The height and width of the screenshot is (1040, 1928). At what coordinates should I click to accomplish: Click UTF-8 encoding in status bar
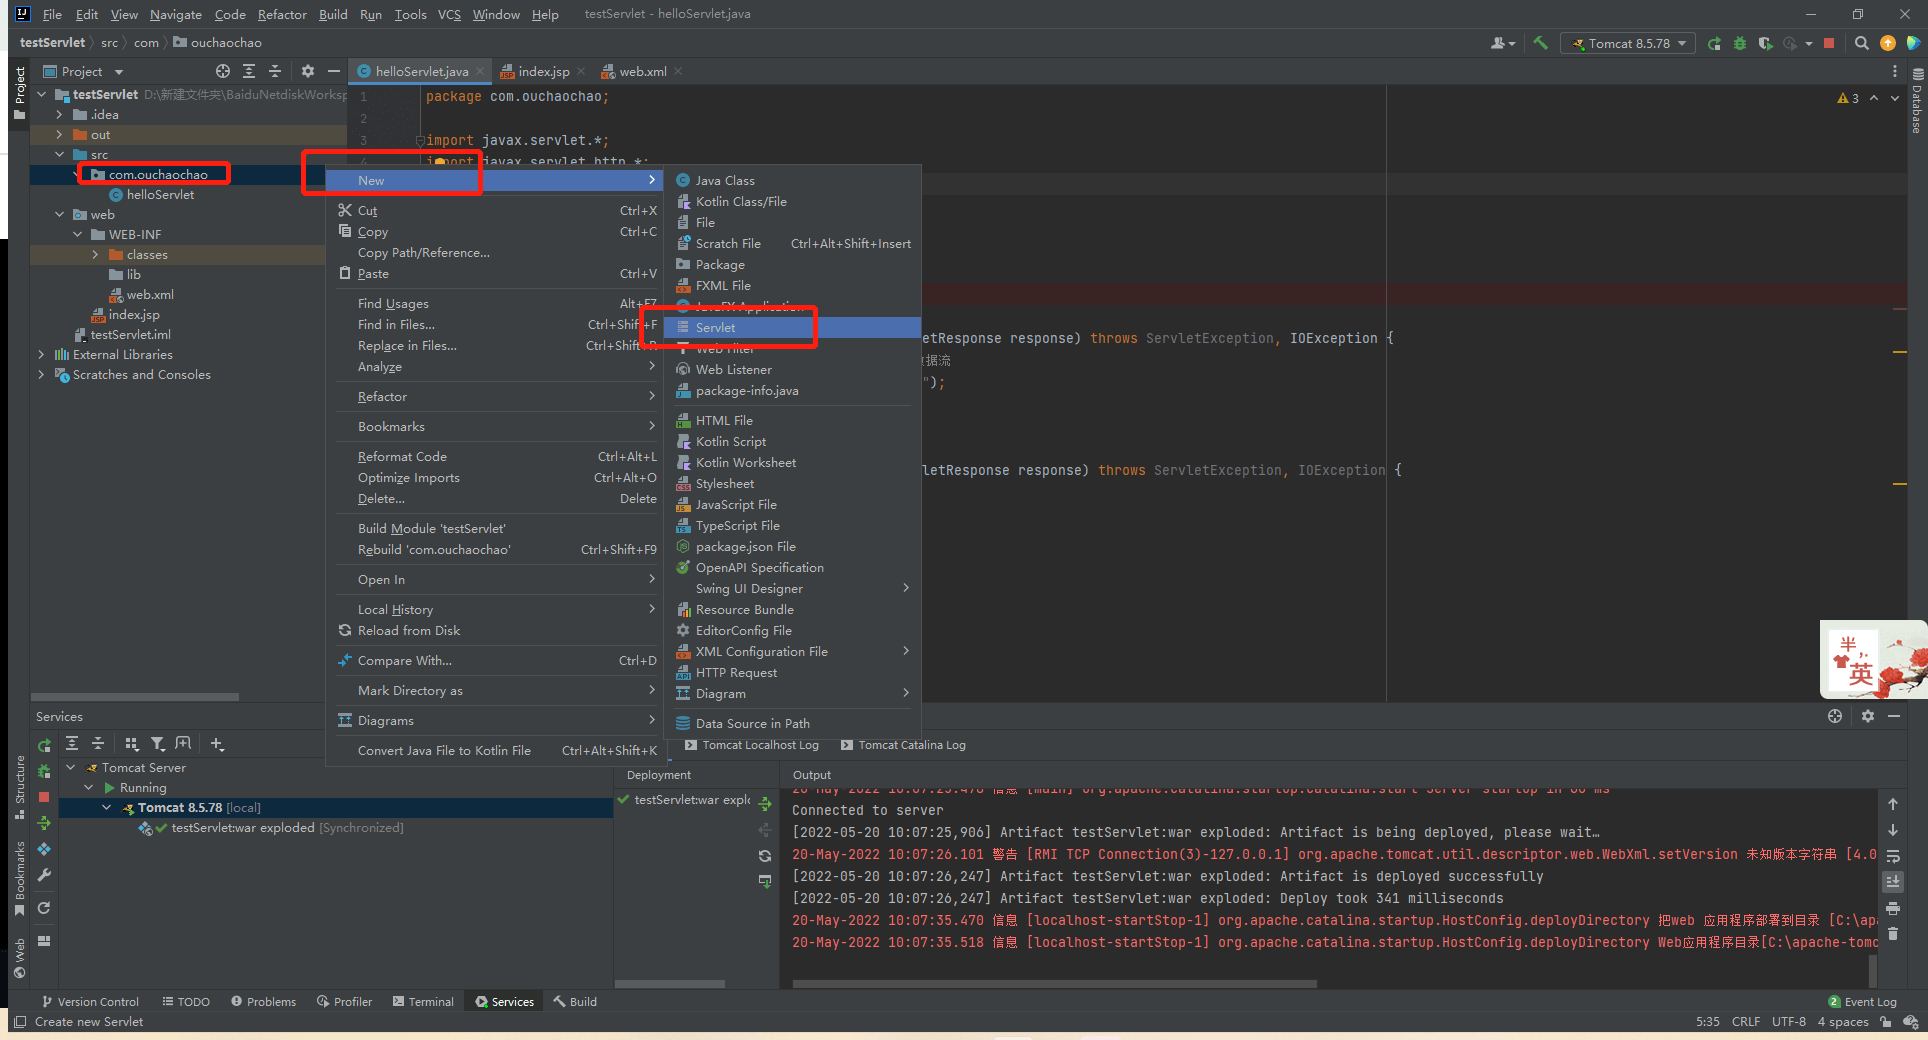click(1788, 1021)
